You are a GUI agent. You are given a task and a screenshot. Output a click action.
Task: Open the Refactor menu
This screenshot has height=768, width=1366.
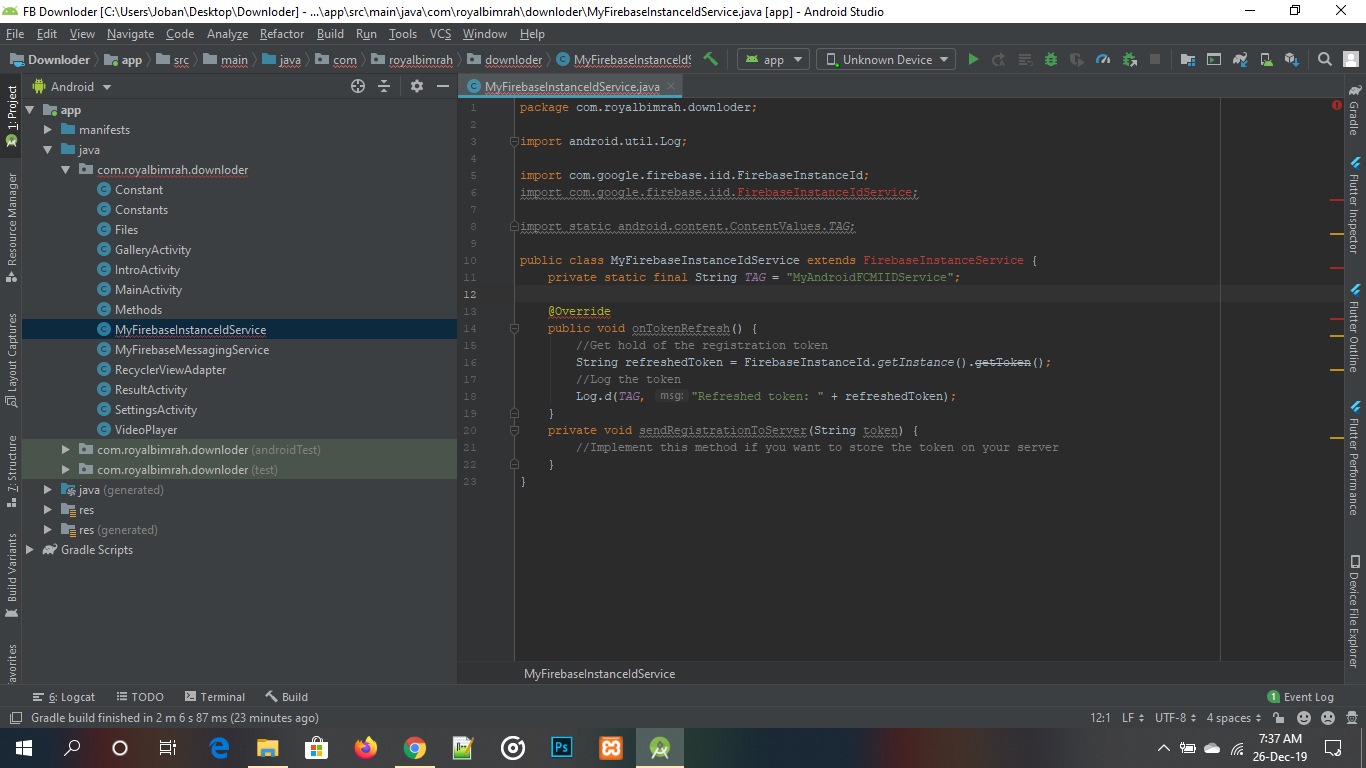282,34
